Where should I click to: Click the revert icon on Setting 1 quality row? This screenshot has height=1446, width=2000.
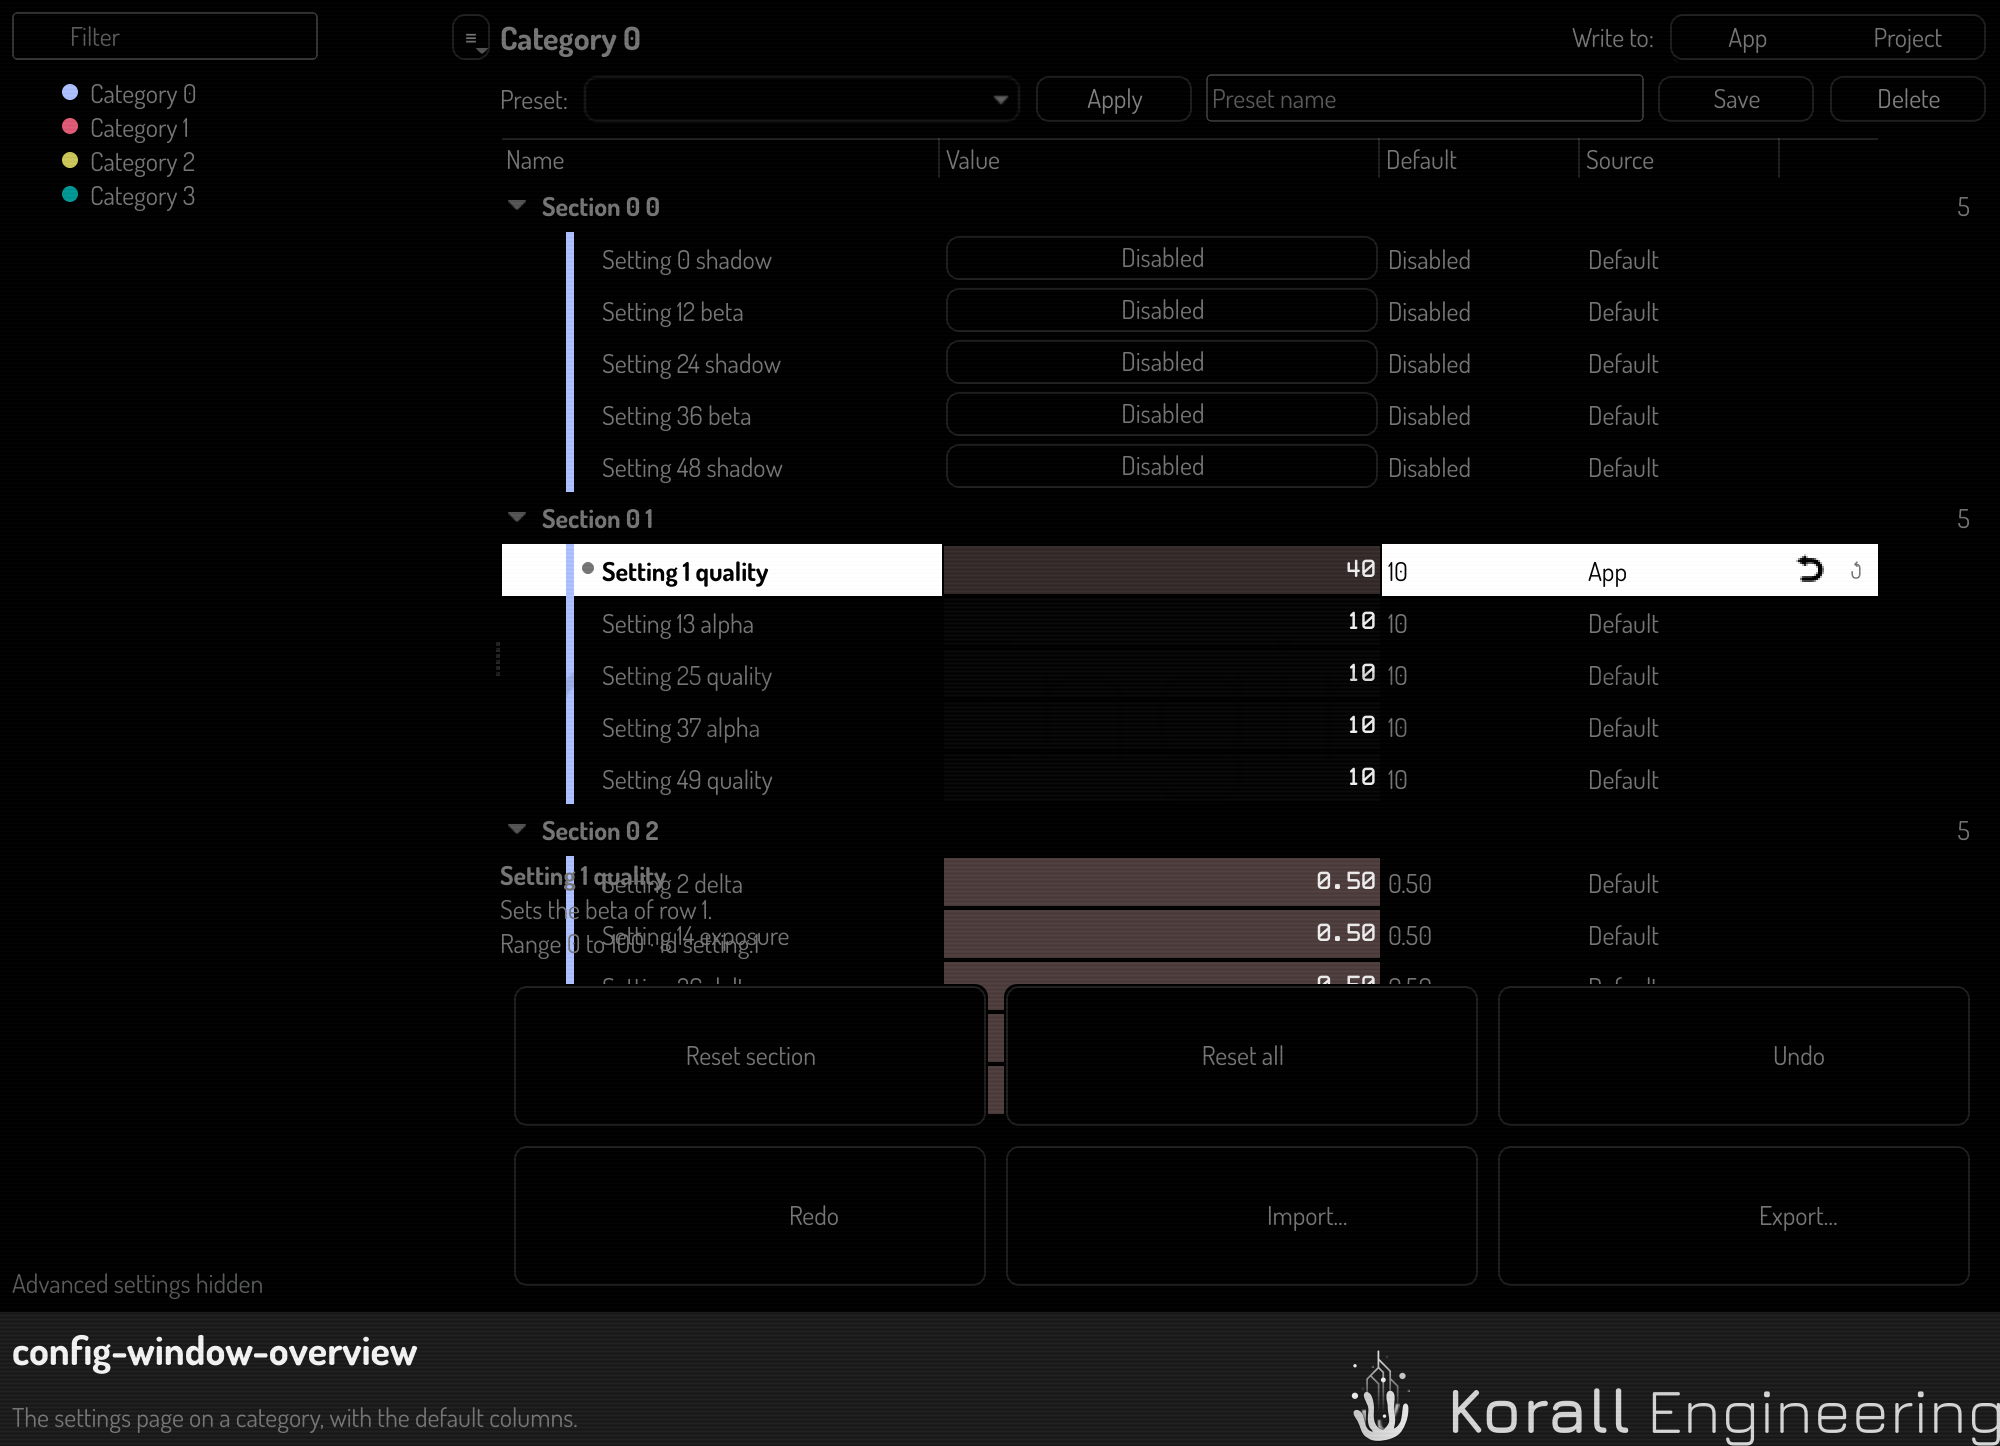pos(1810,570)
